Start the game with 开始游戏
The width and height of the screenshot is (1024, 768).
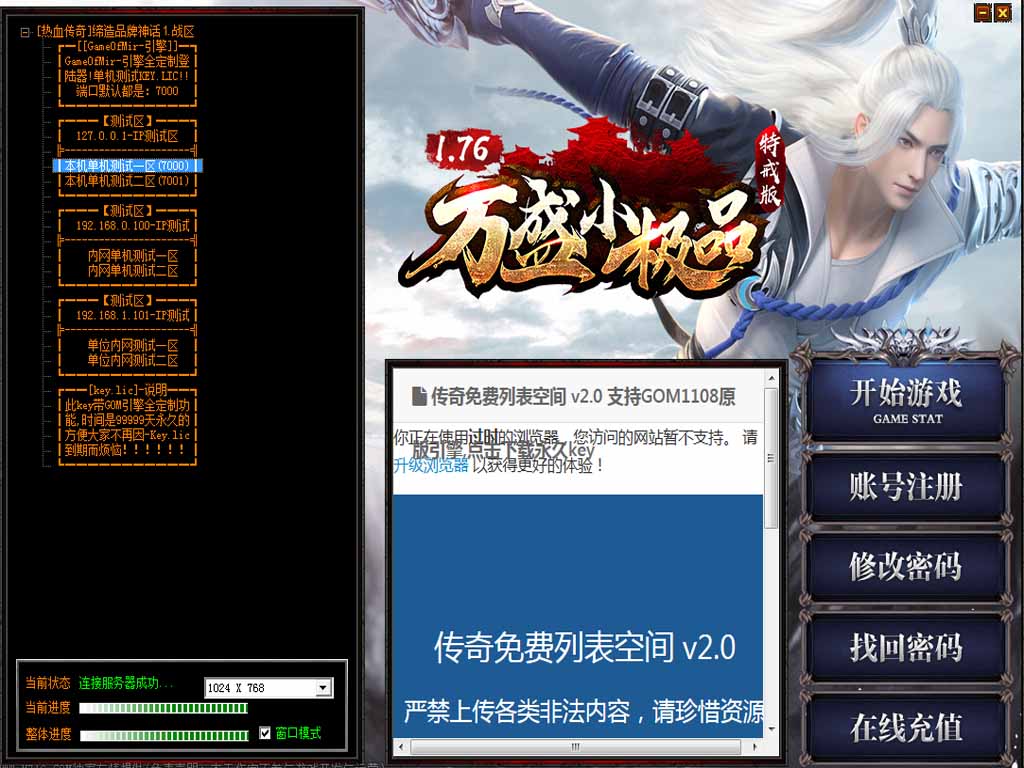point(906,400)
